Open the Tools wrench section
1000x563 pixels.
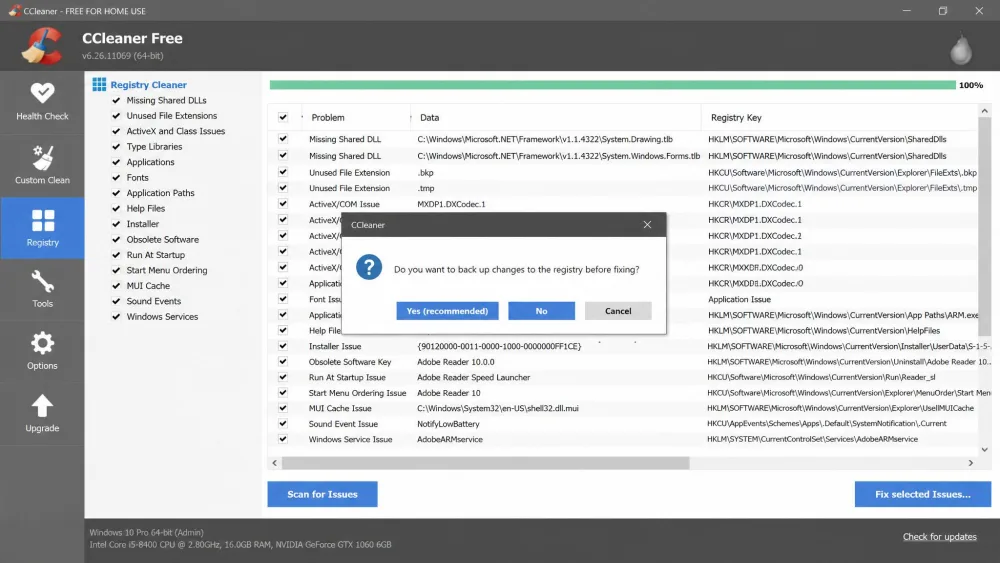click(42, 289)
